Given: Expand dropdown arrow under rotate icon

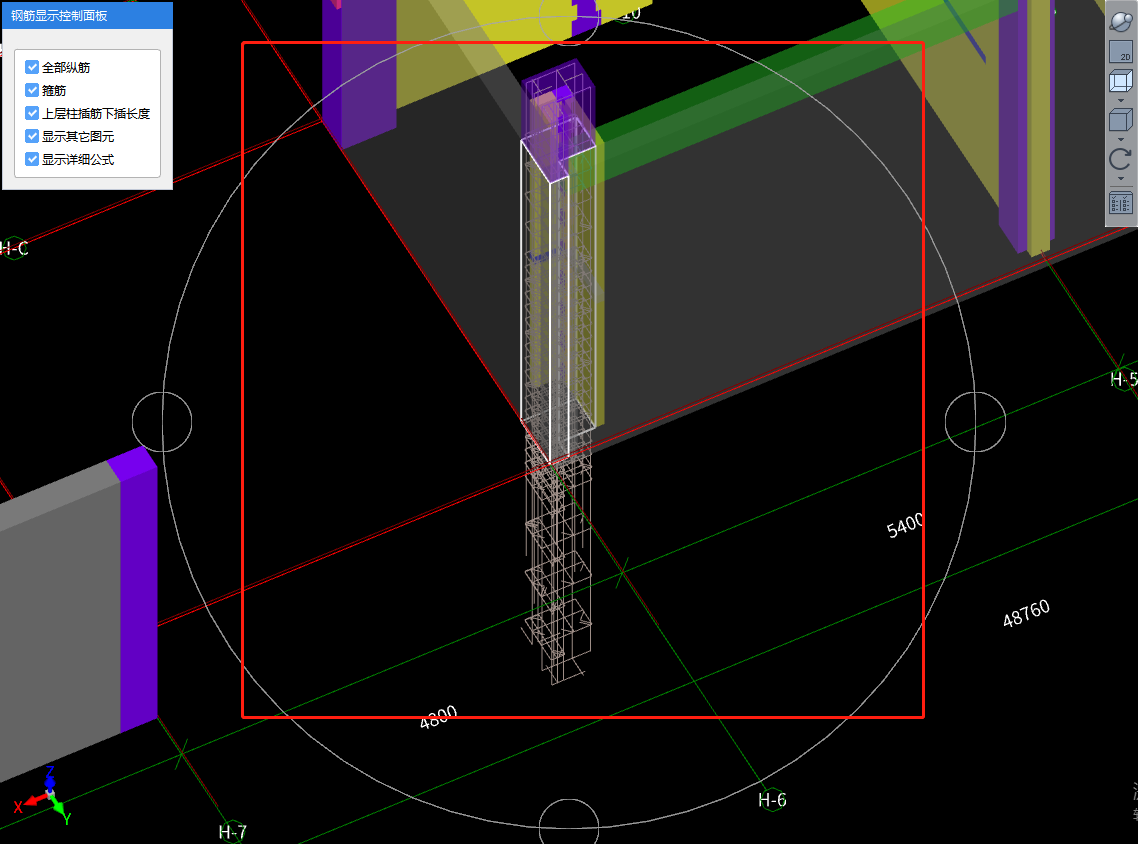Looking at the screenshot, I should [1121, 179].
